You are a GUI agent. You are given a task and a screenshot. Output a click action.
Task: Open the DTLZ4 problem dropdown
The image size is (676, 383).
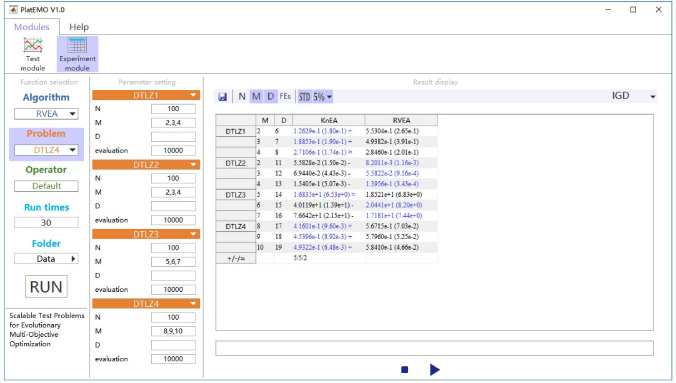46,150
